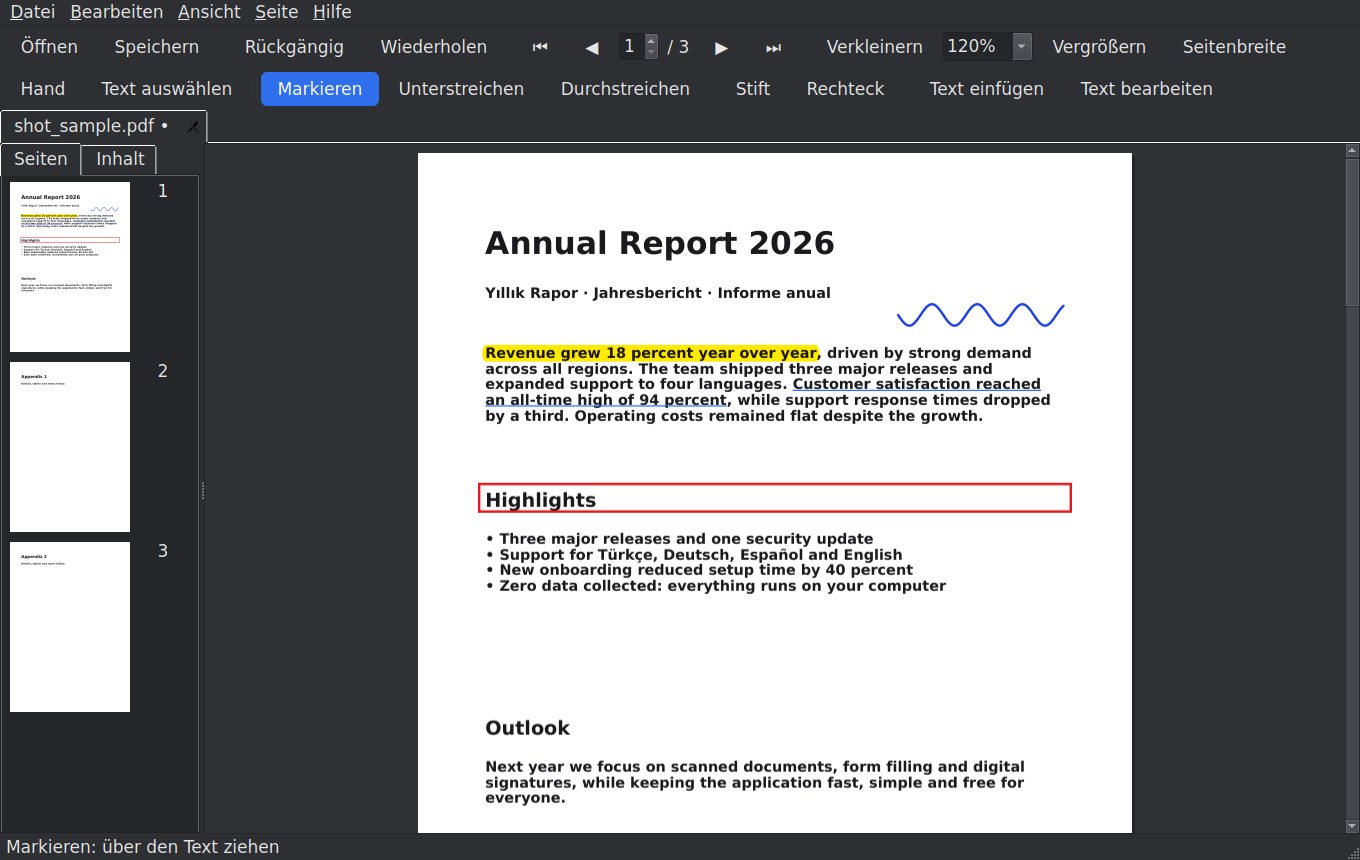Click the vertical scrollbar down arrow
Image resolution: width=1360 pixels, height=860 pixels.
pos(1352,825)
